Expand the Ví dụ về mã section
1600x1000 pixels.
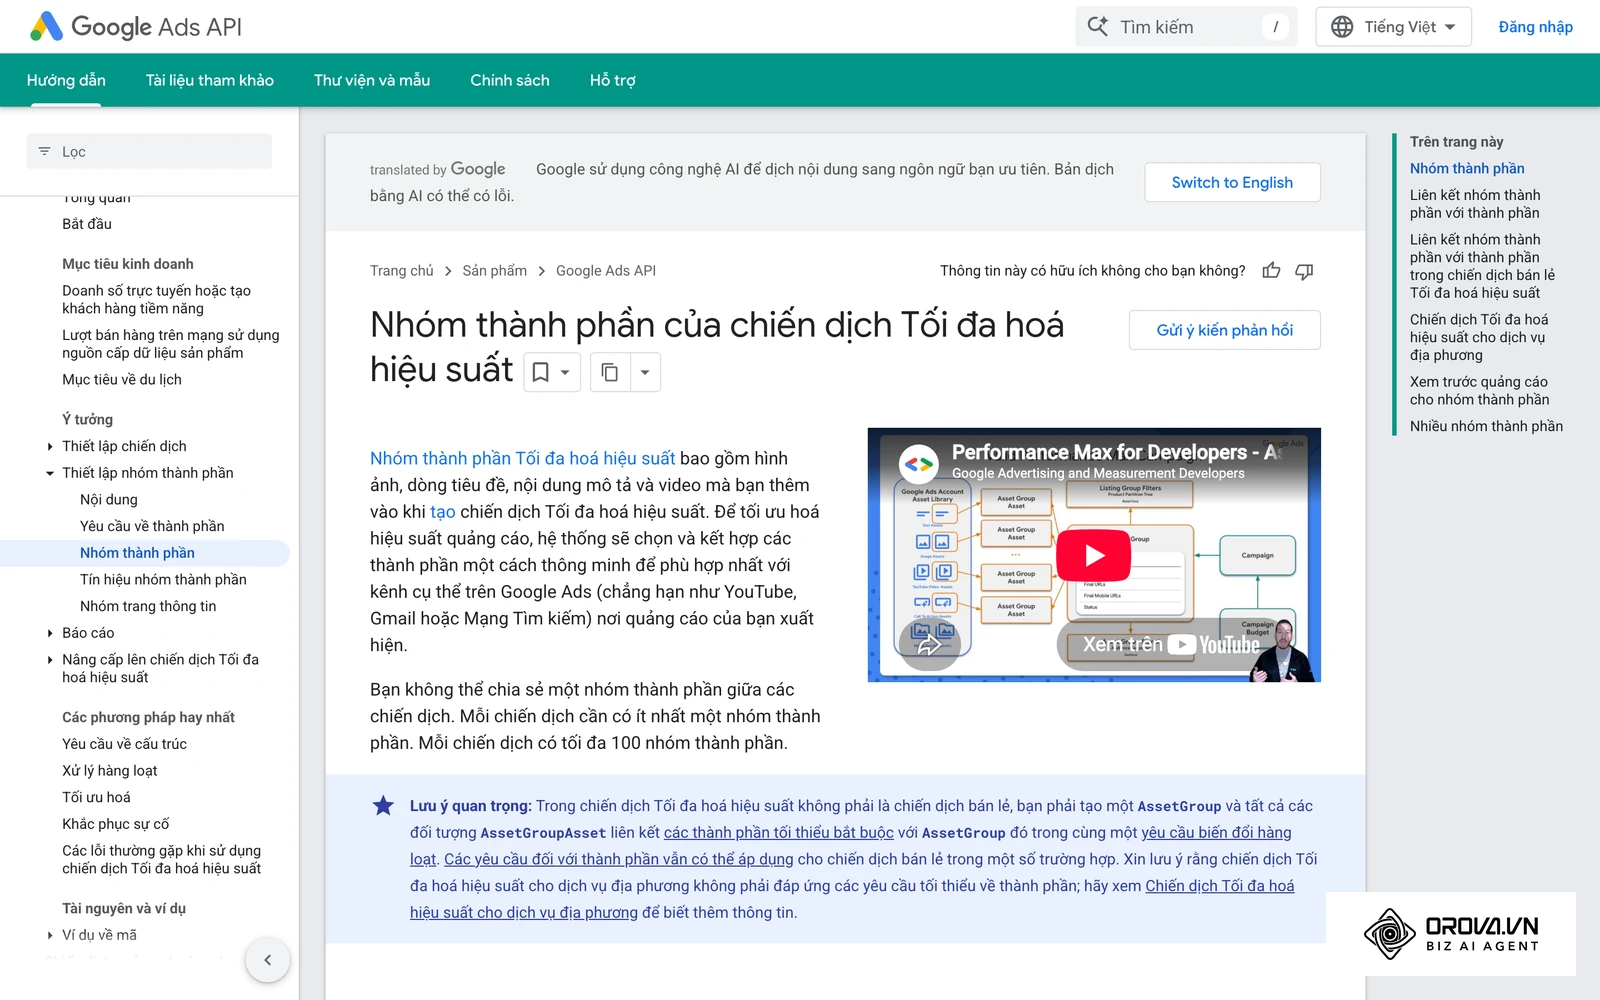pos(50,935)
